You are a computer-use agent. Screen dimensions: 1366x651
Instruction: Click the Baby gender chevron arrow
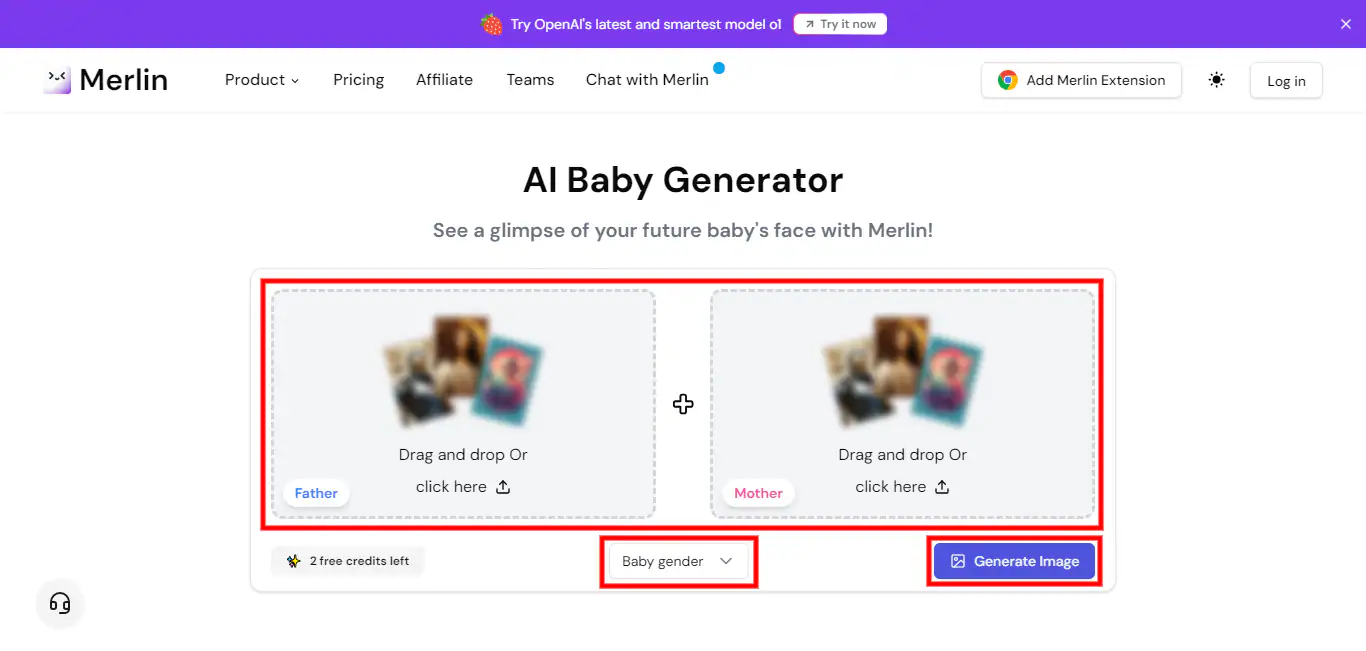coord(726,561)
